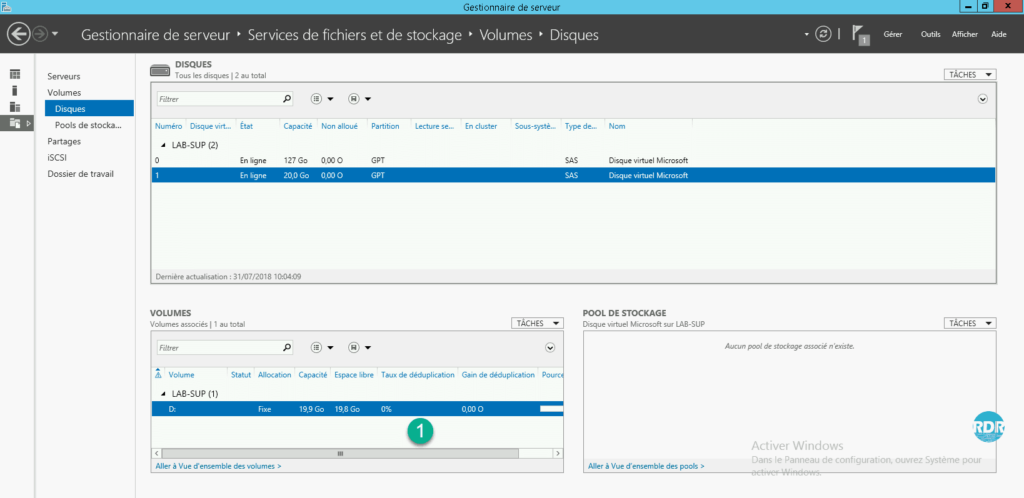Click the dropdown arrow beside refresh icon
1024x498 pixels.
click(807, 34)
